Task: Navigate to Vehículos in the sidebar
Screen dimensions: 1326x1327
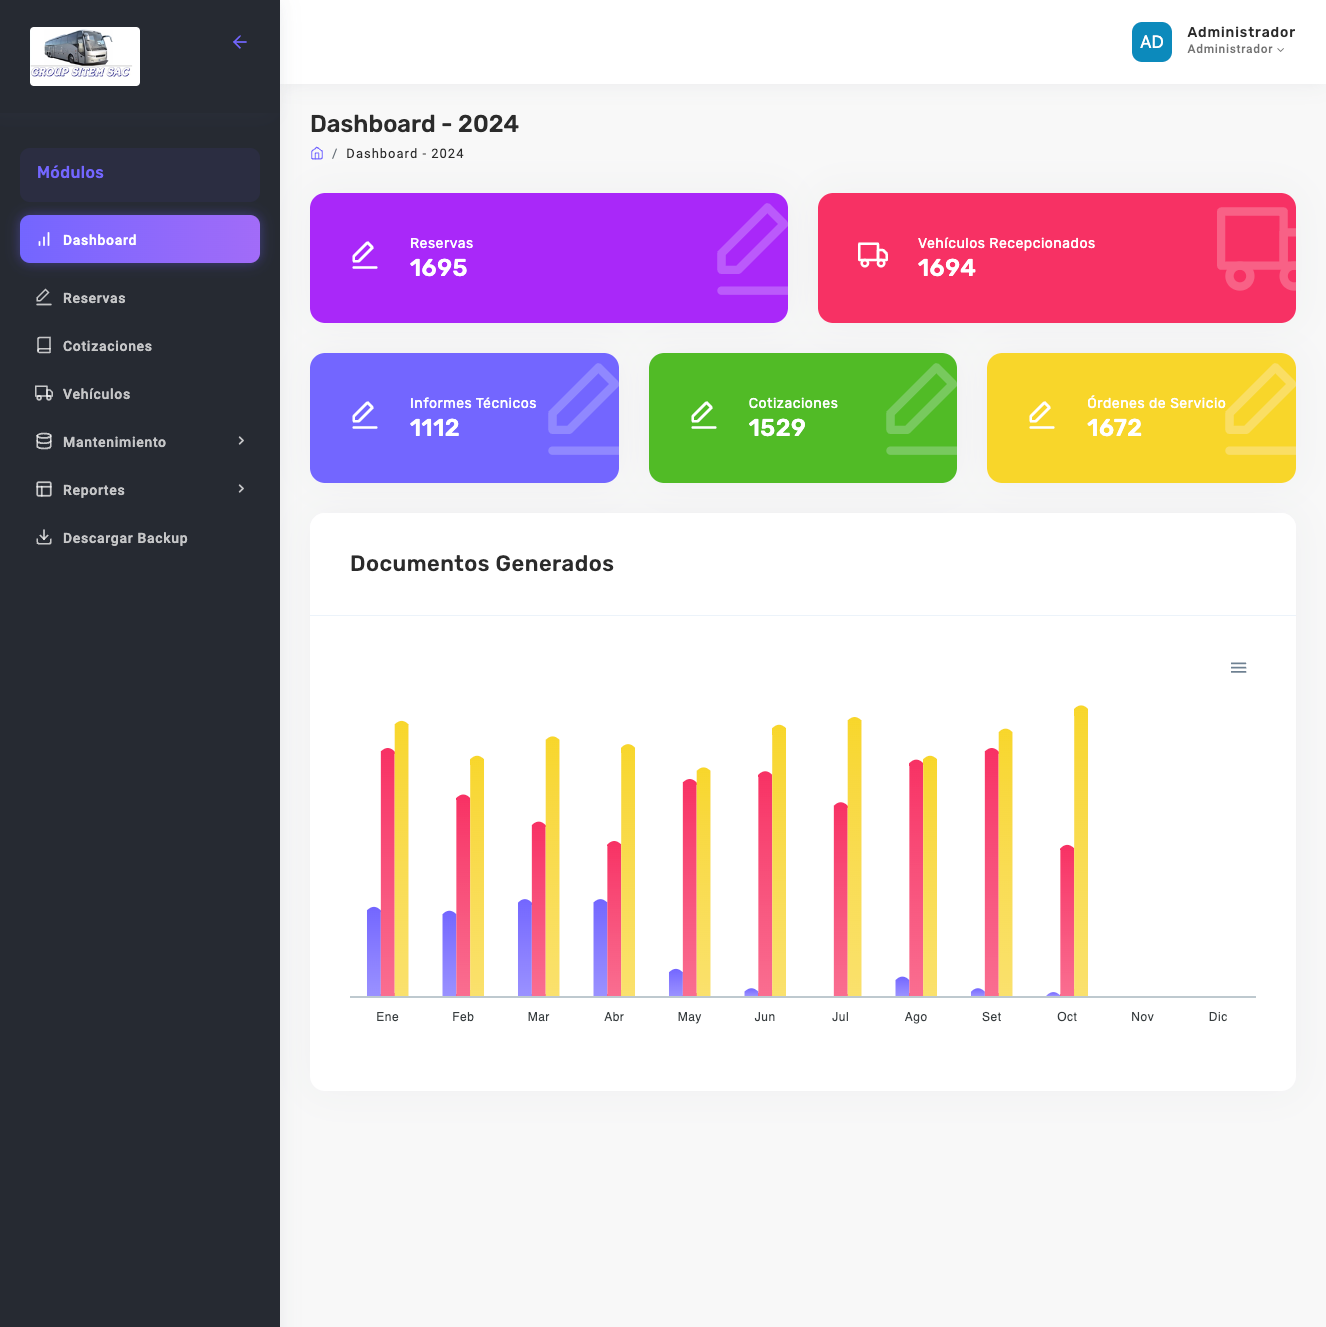Action: point(140,393)
